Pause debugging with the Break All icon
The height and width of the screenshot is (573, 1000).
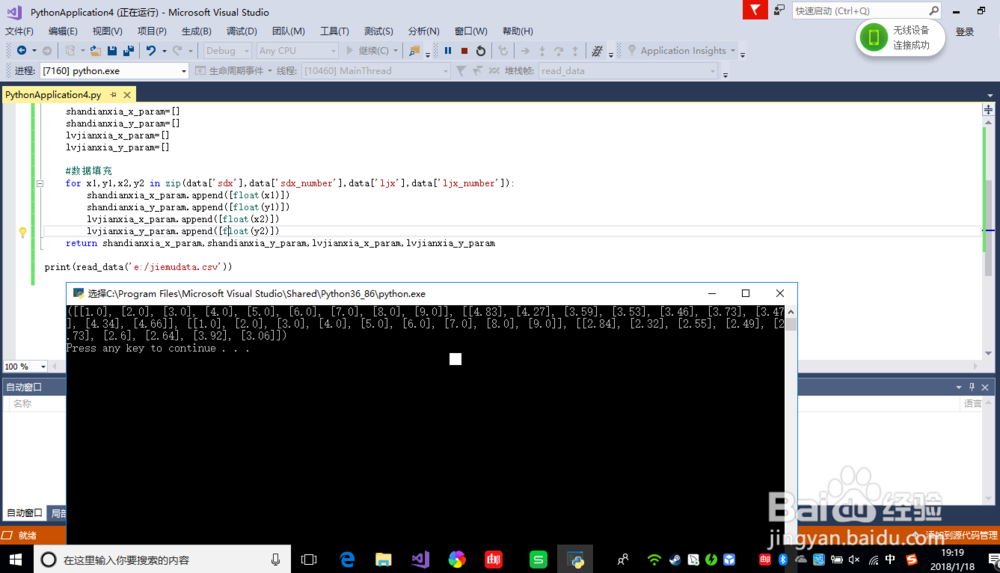click(x=448, y=50)
